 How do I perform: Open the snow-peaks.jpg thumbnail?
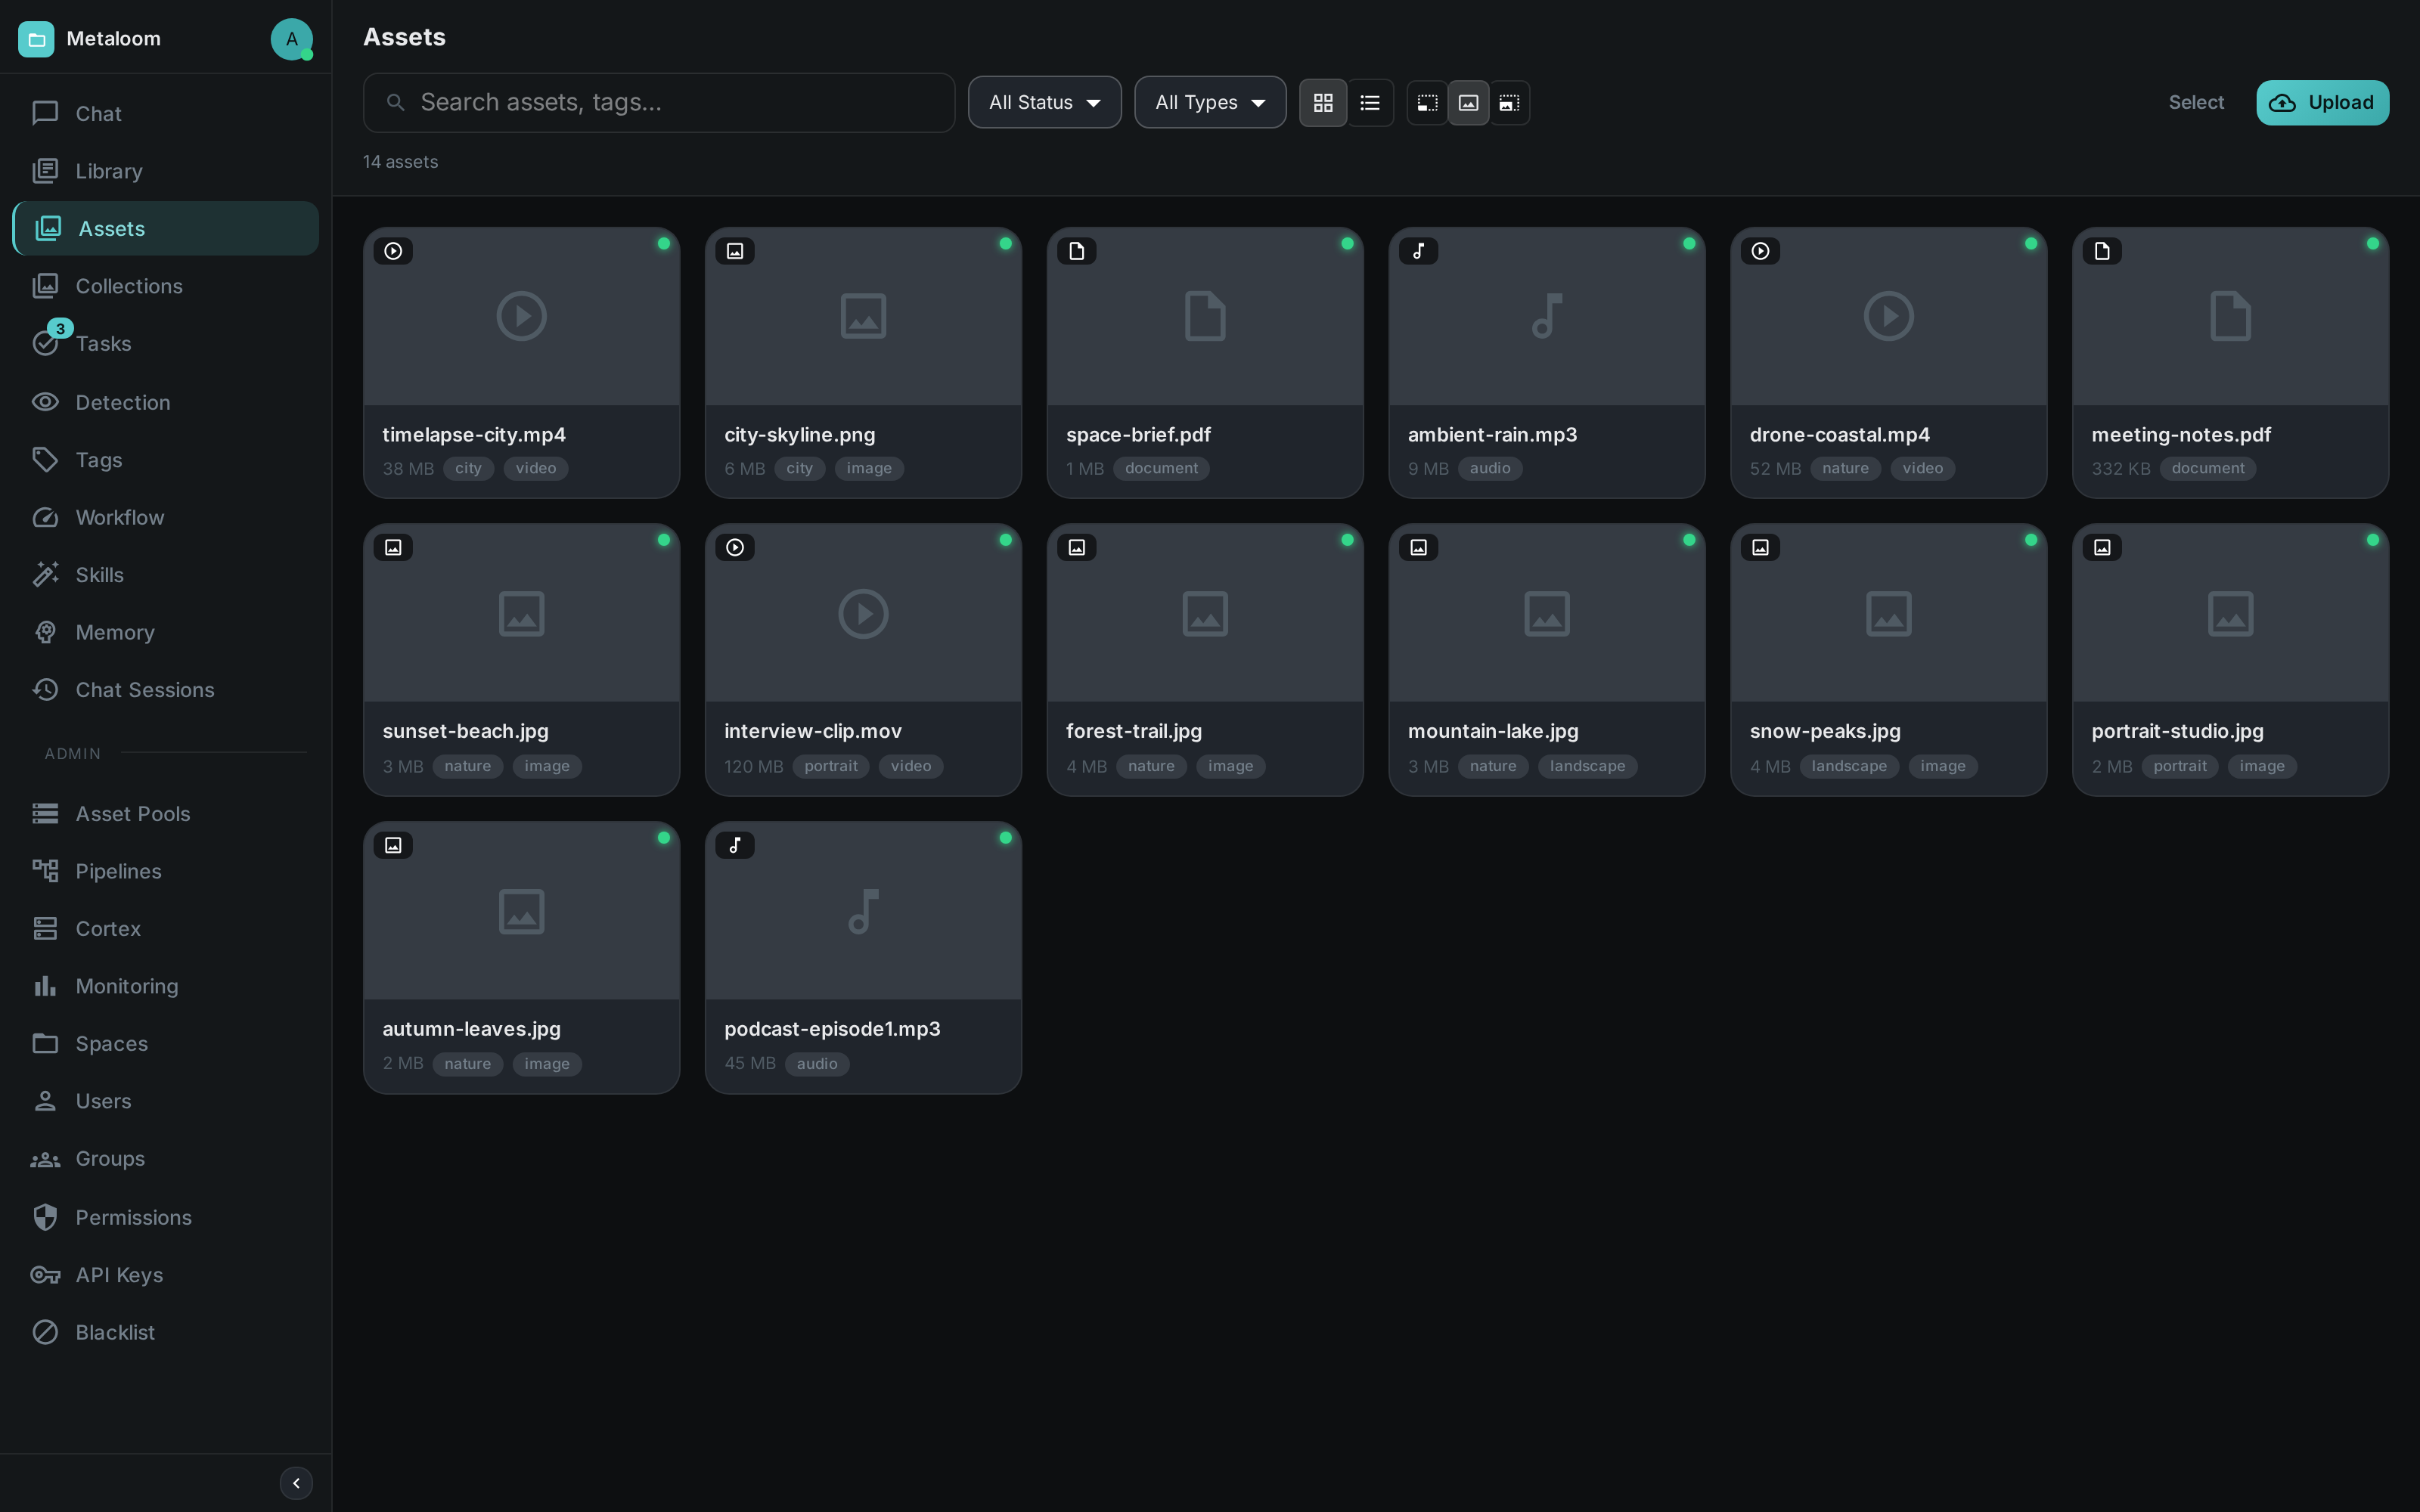[x=1888, y=613]
